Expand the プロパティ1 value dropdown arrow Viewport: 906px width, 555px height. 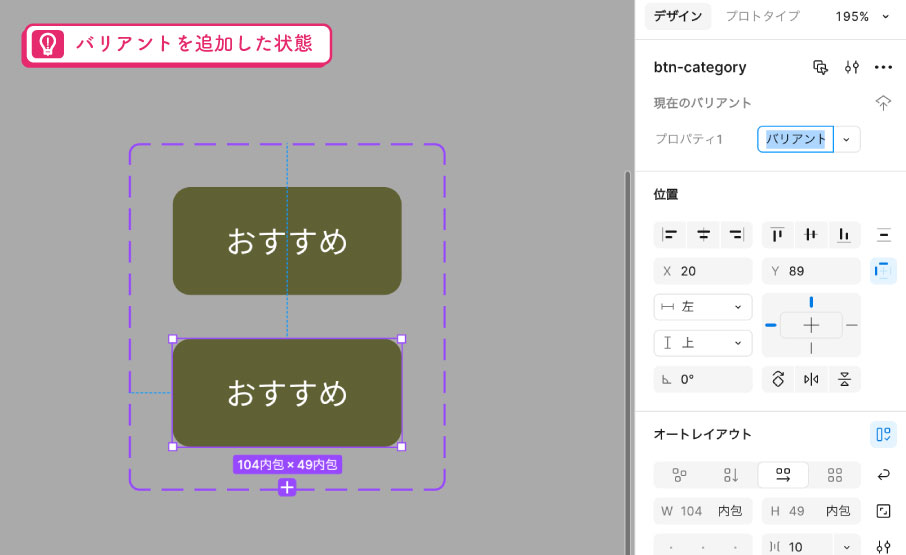[846, 139]
